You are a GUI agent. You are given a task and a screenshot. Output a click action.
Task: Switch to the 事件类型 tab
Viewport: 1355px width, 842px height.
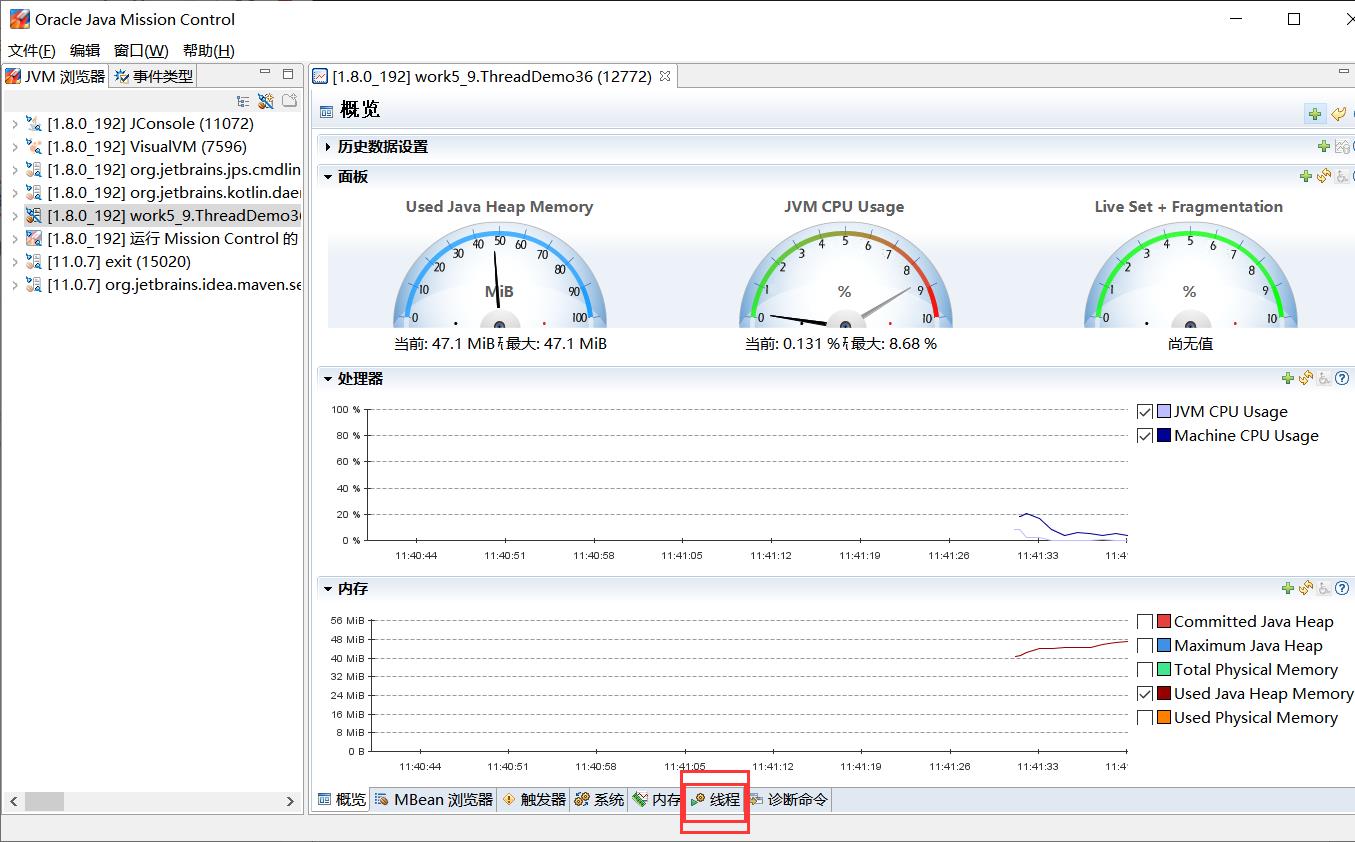(x=153, y=76)
